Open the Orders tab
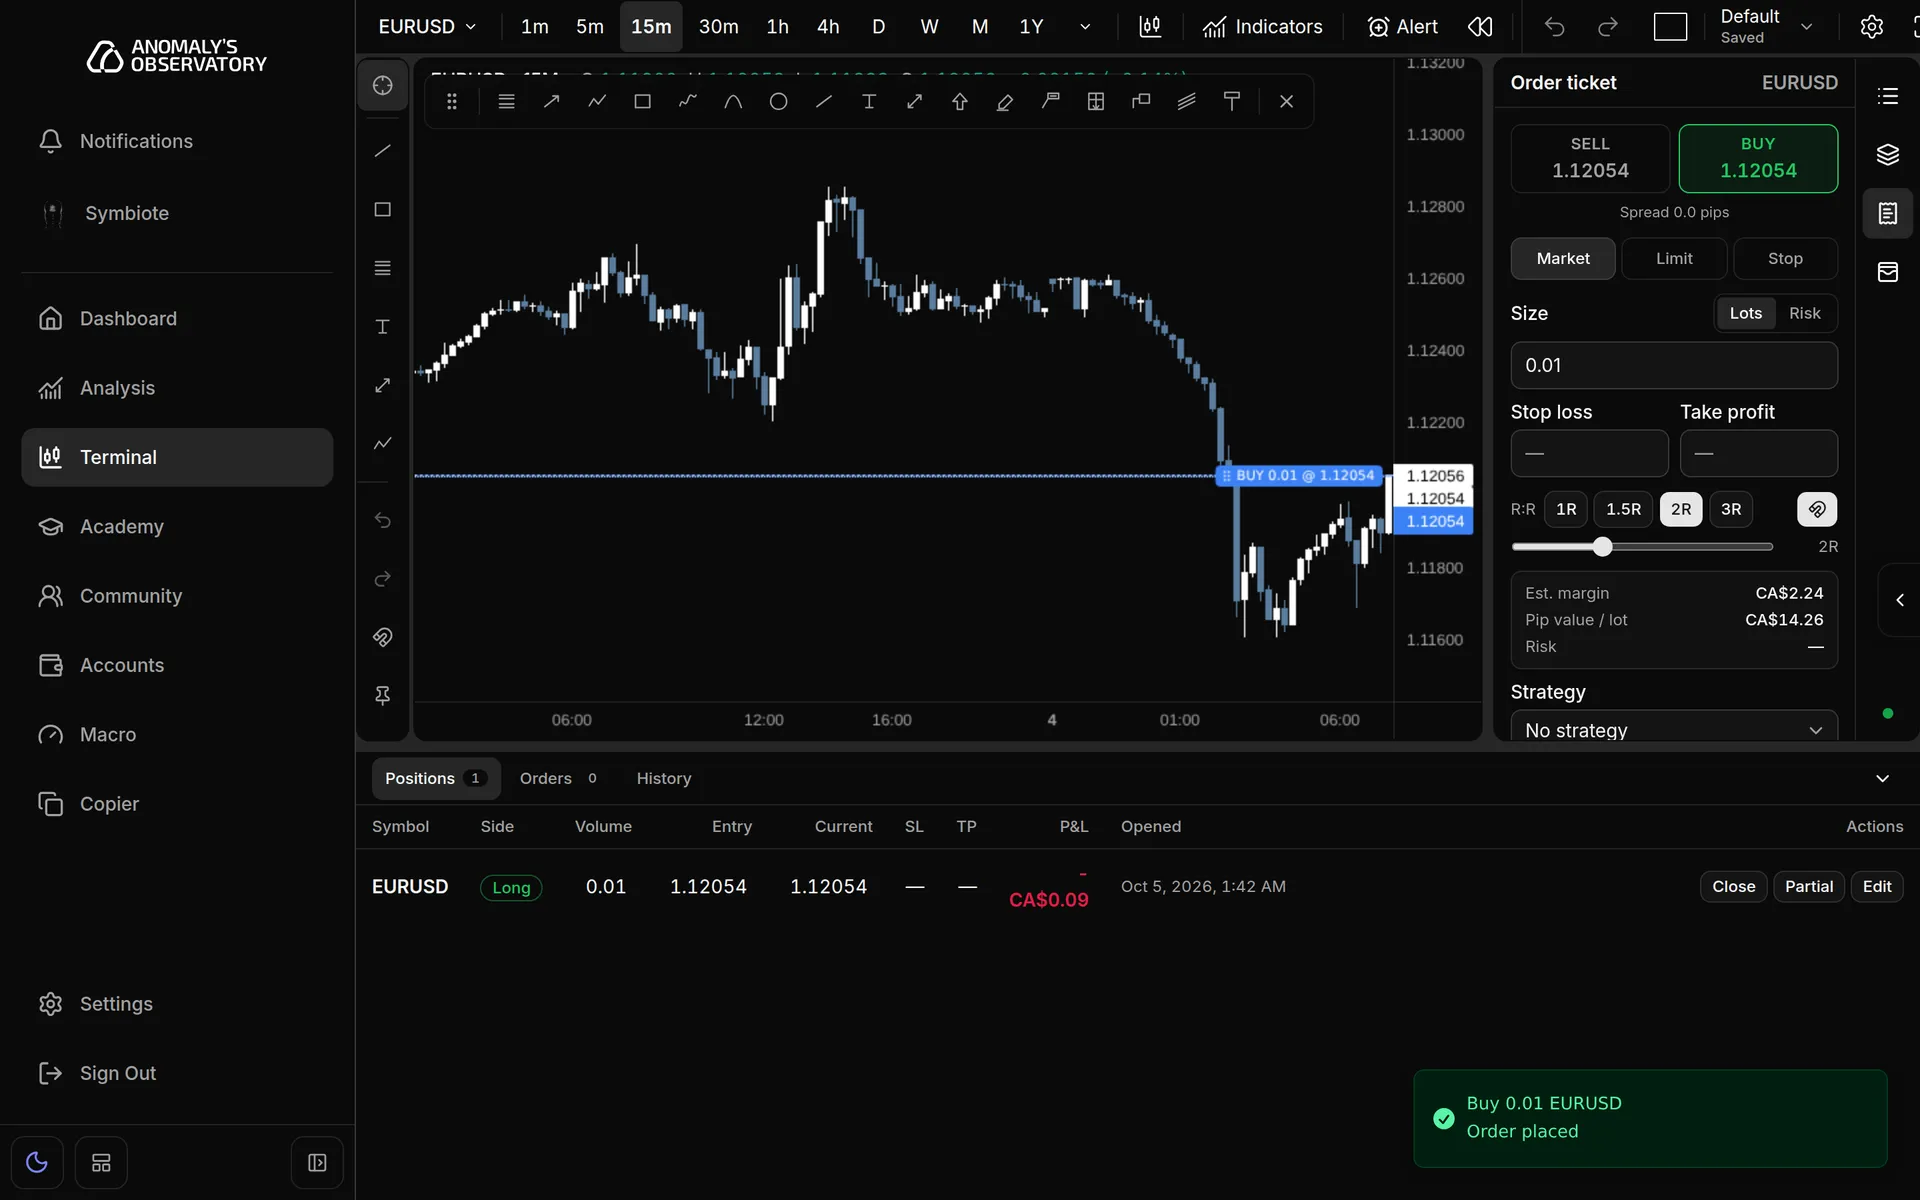This screenshot has width=1920, height=1200. [558, 778]
